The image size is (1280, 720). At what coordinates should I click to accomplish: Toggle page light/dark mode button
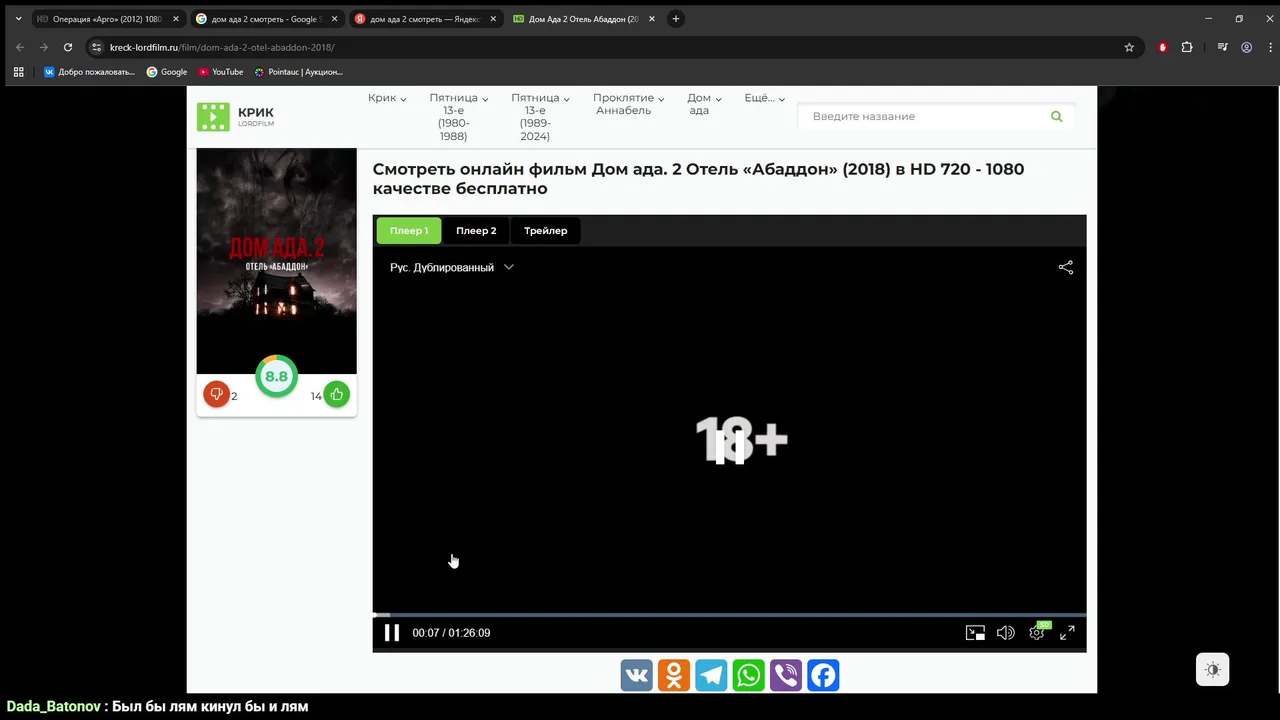pyautogui.click(x=1213, y=669)
